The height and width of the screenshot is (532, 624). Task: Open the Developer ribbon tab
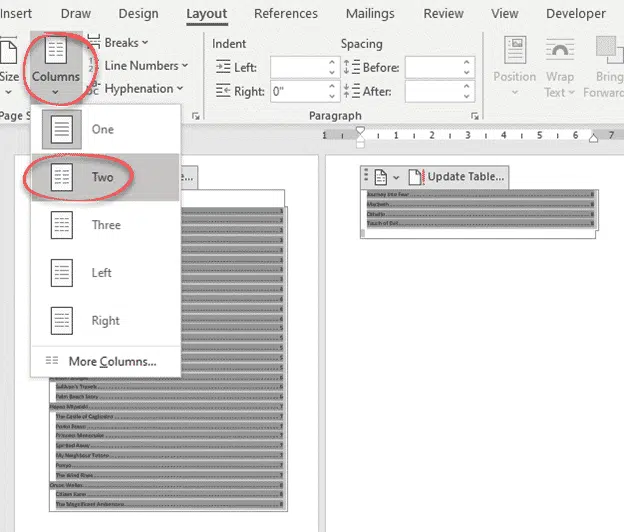tap(576, 14)
